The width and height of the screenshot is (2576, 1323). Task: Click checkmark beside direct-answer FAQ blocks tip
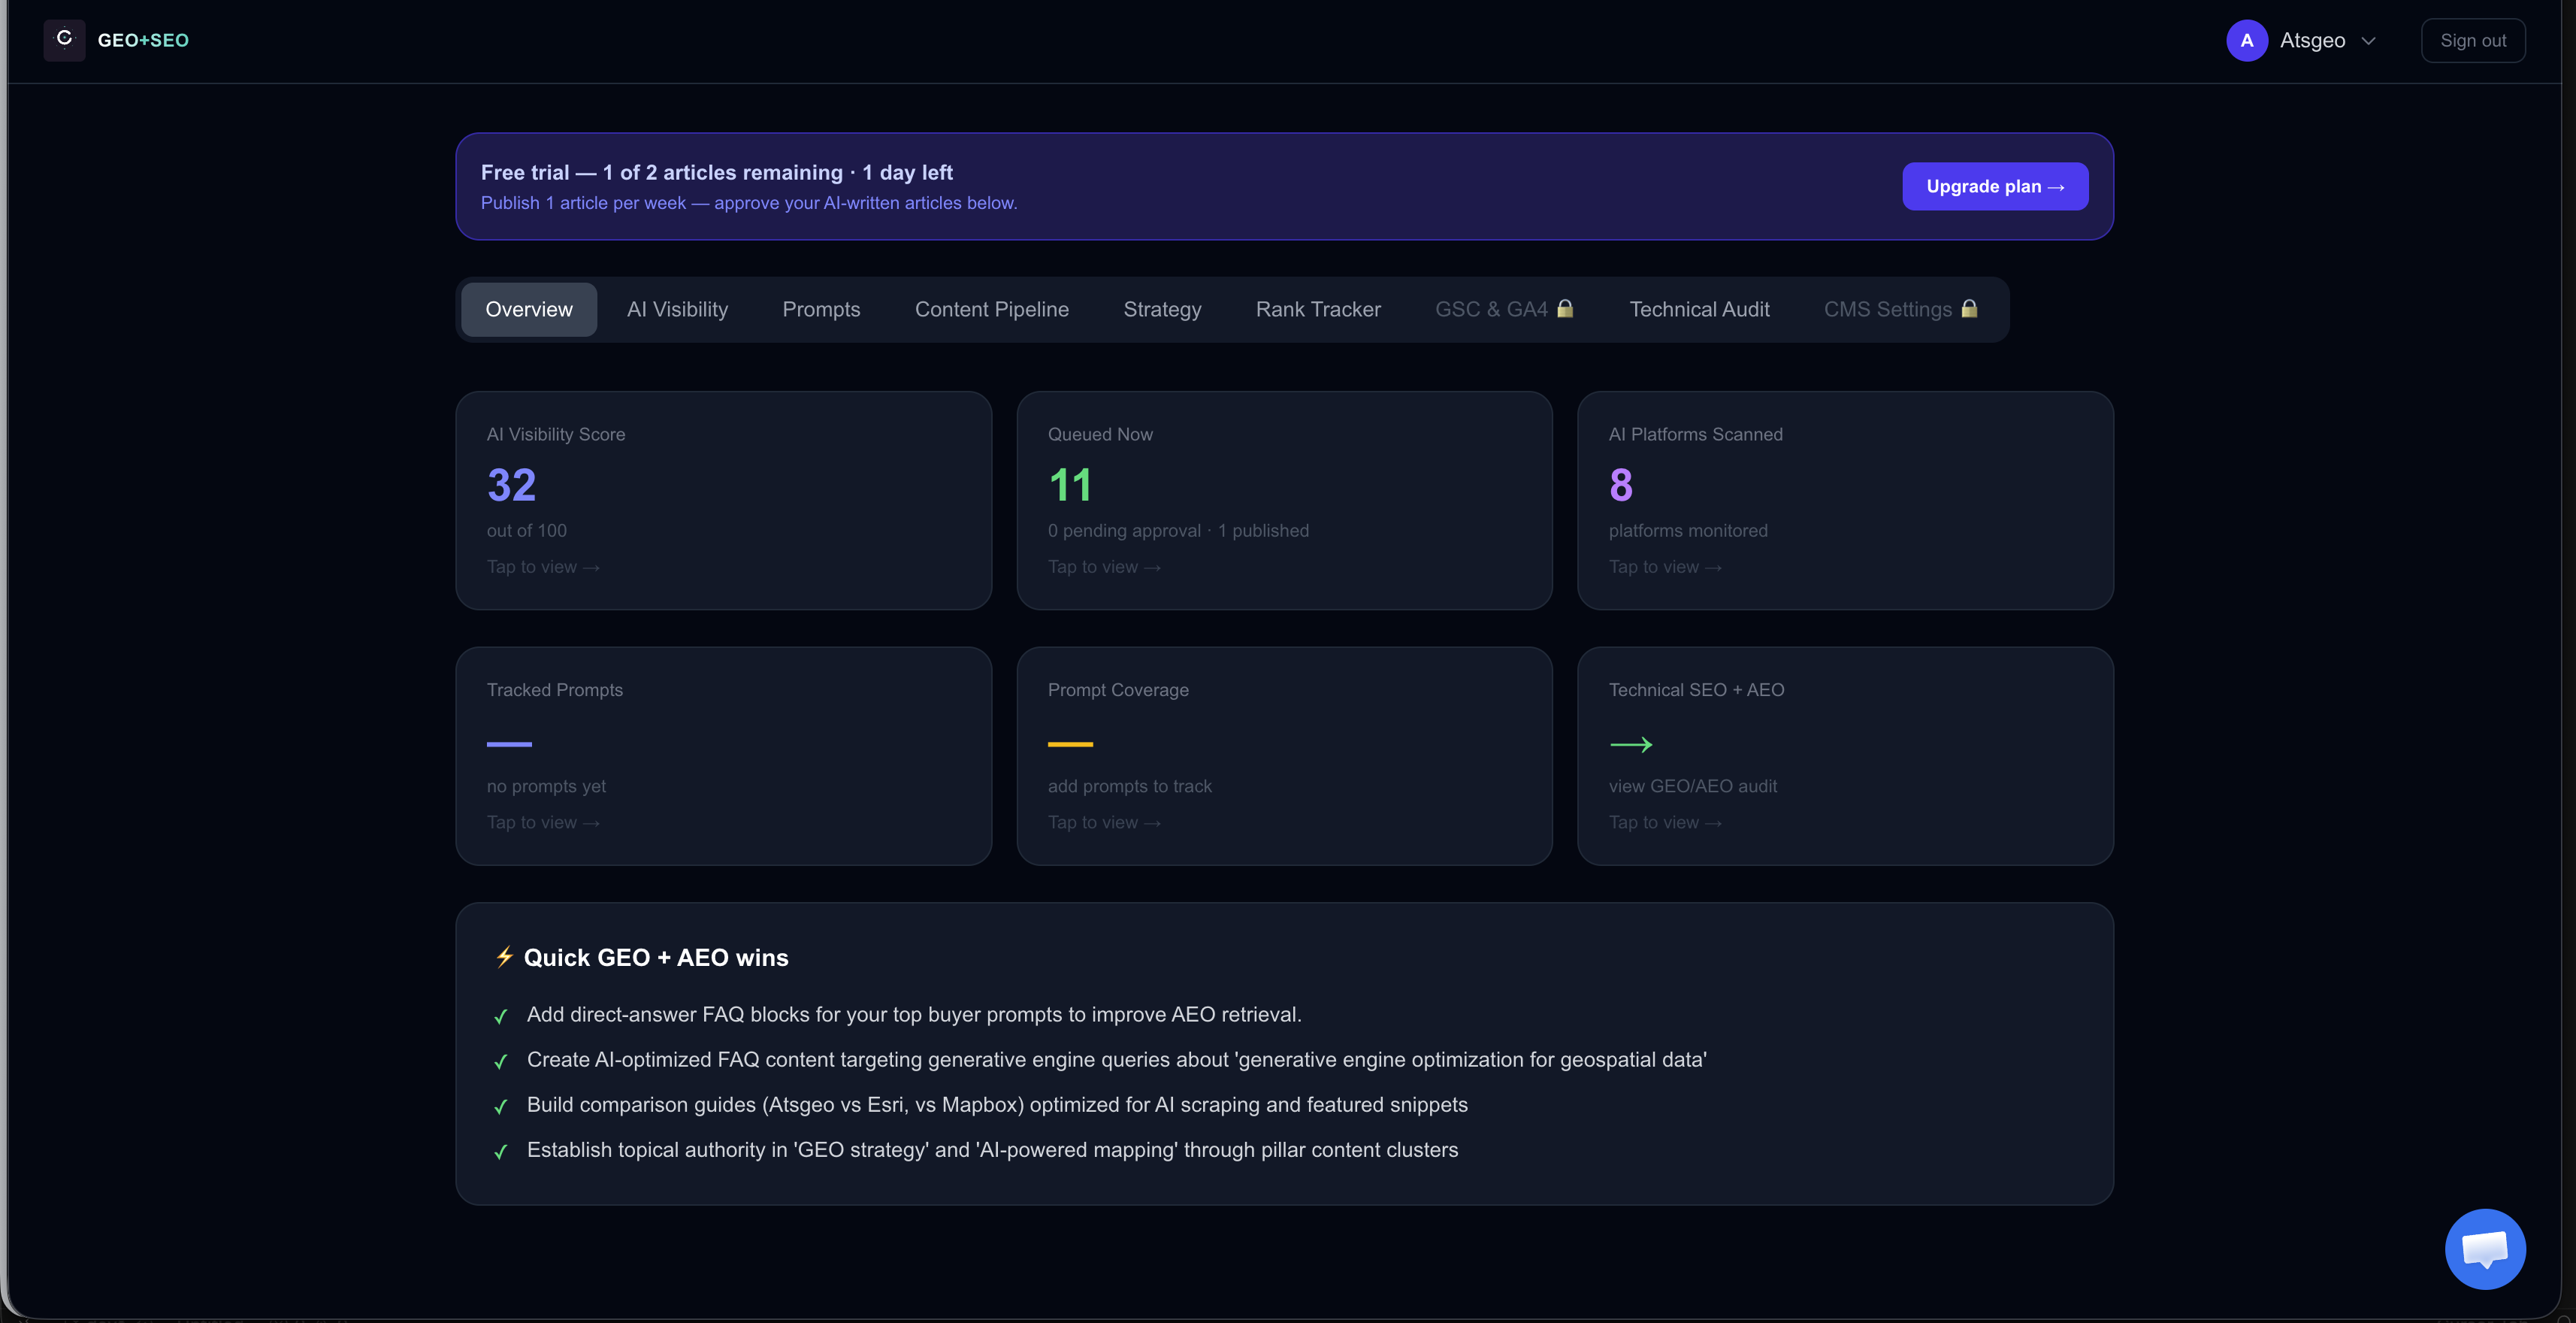(x=501, y=1016)
